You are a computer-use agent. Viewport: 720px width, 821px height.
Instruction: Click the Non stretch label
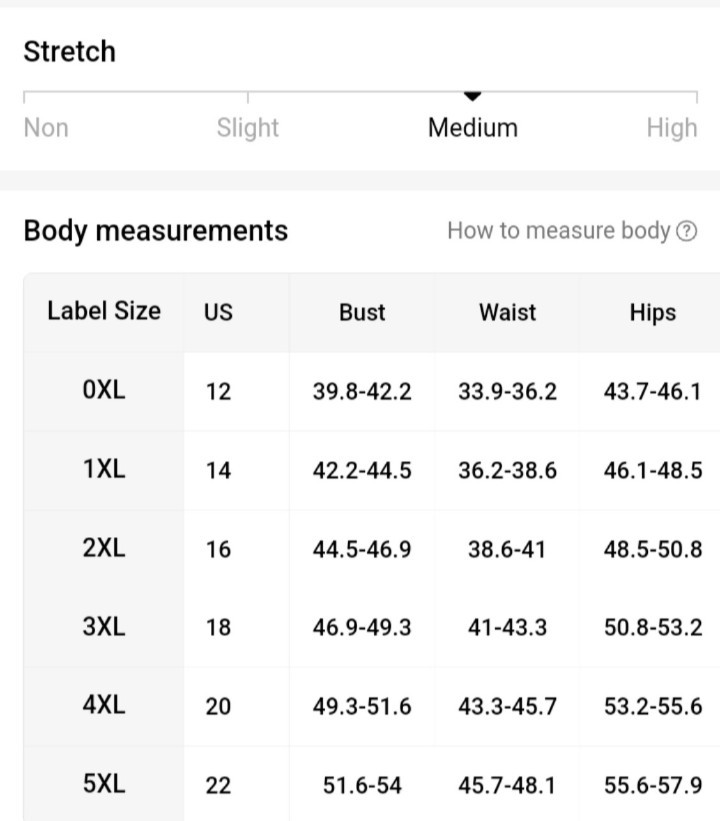click(46, 128)
